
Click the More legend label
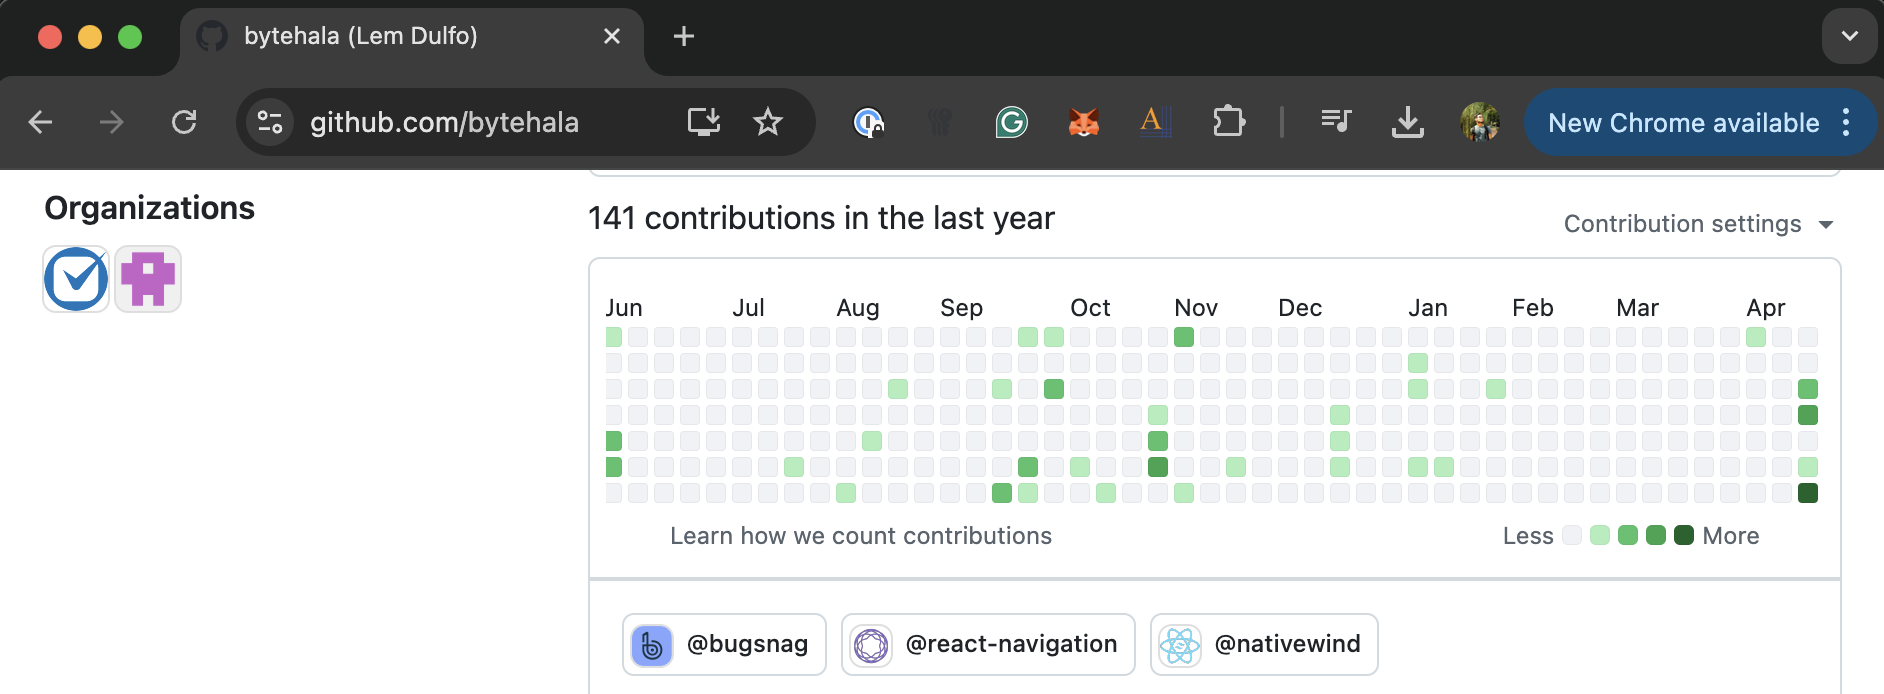(x=1731, y=536)
